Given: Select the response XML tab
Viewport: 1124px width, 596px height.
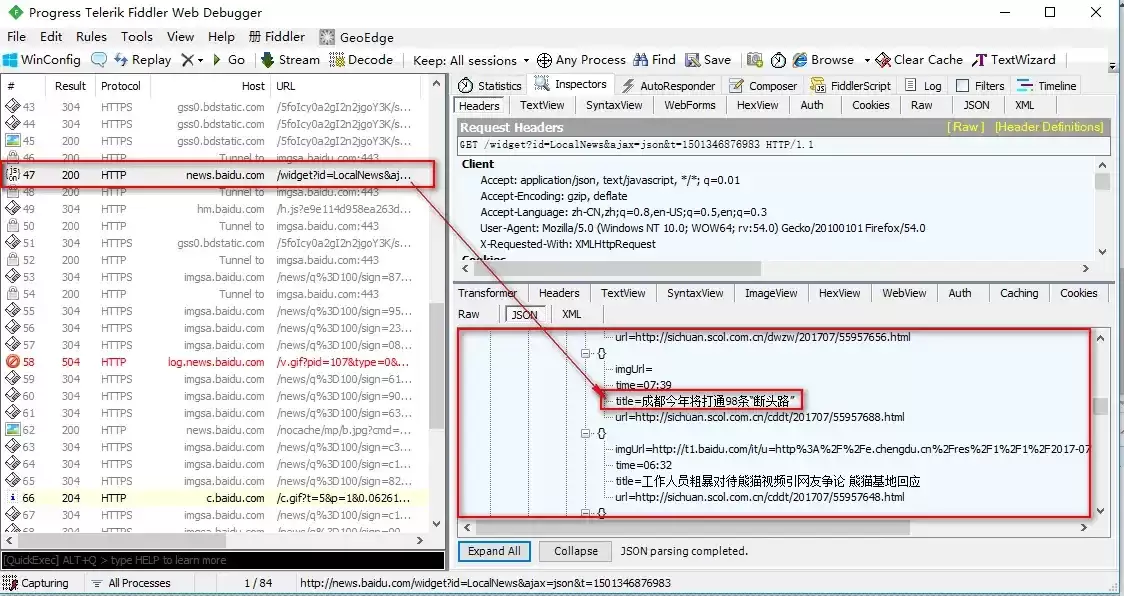Looking at the screenshot, I should (x=571, y=314).
